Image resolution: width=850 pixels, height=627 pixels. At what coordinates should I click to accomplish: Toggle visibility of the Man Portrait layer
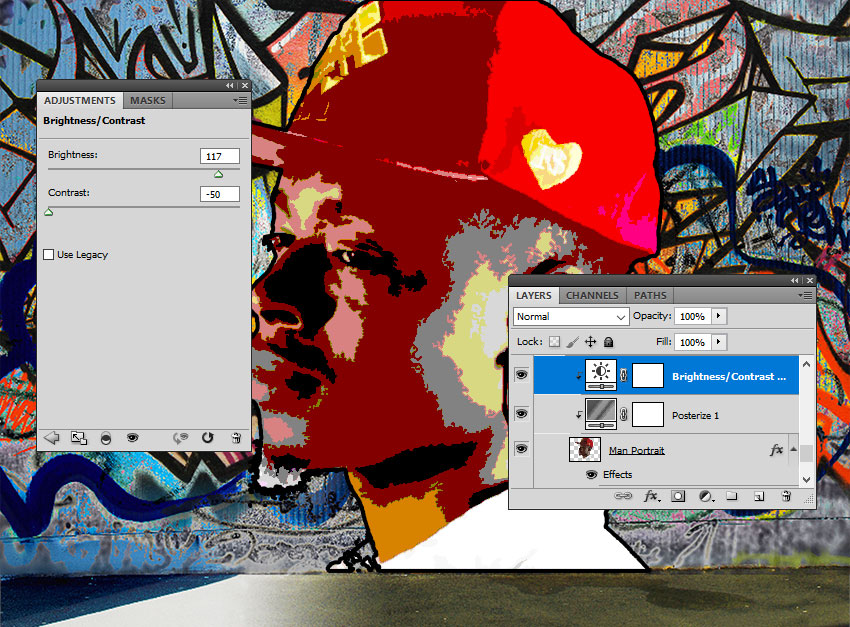pyautogui.click(x=520, y=449)
